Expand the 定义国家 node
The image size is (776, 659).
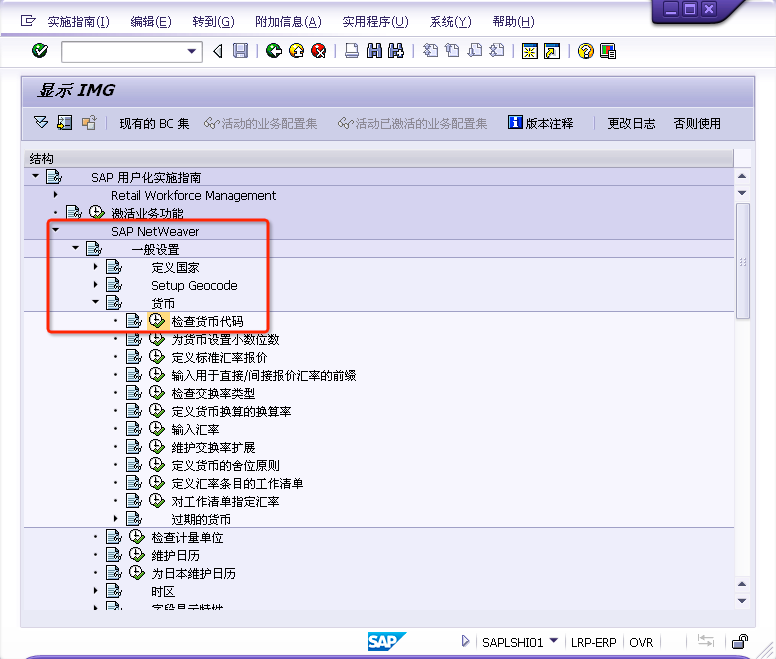(x=96, y=266)
